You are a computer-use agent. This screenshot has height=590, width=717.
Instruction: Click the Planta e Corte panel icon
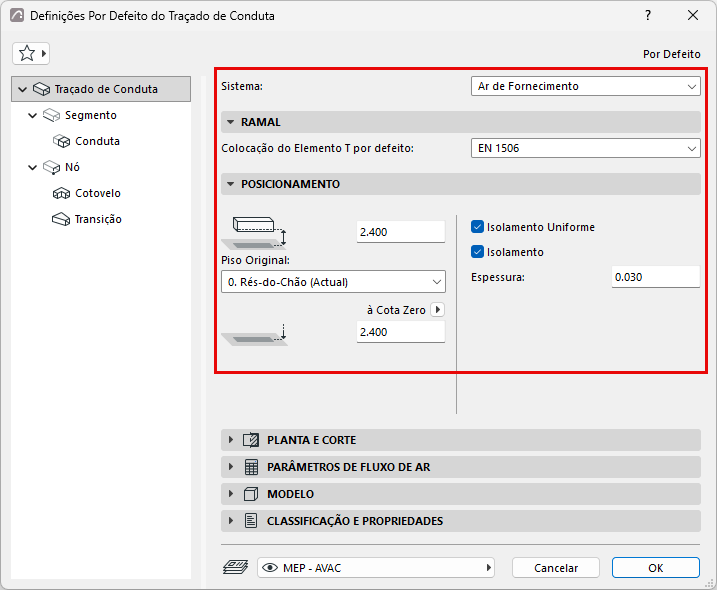251,440
